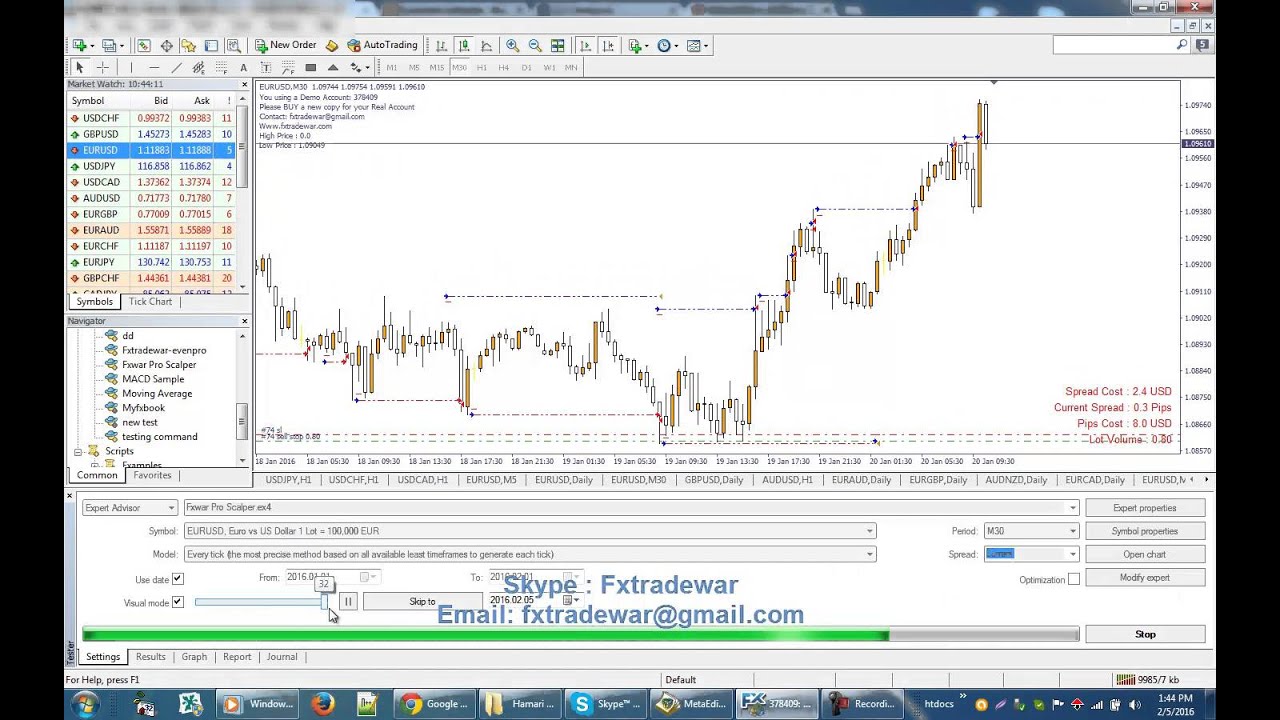This screenshot has height=720, width=1280.
Task: Toggle AutoTrading in the toolbar
Action: coord(382,45)
